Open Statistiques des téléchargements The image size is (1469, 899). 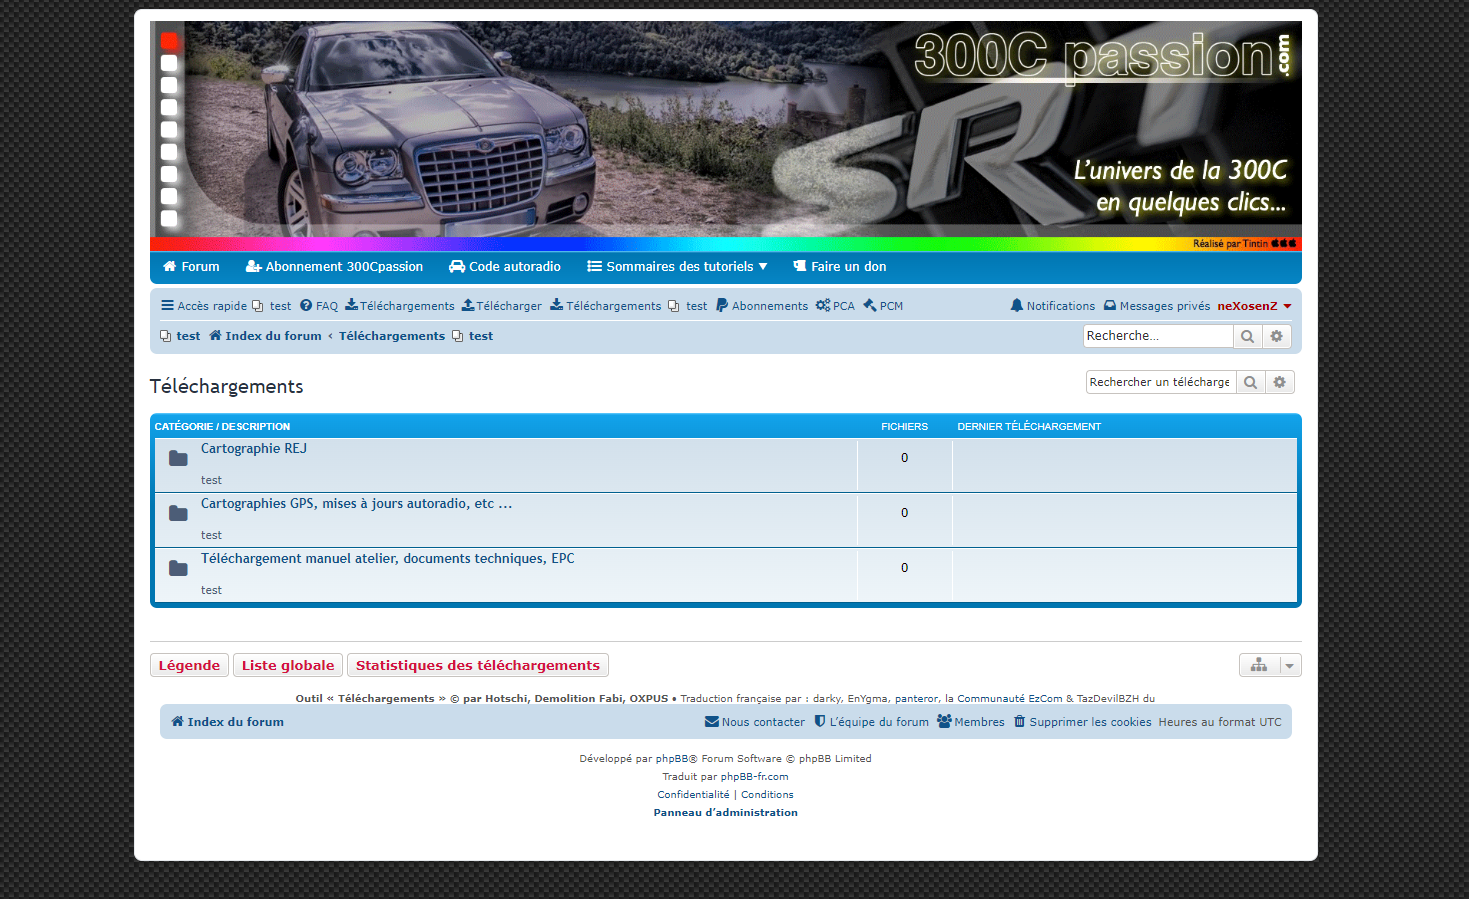point(478,665)
